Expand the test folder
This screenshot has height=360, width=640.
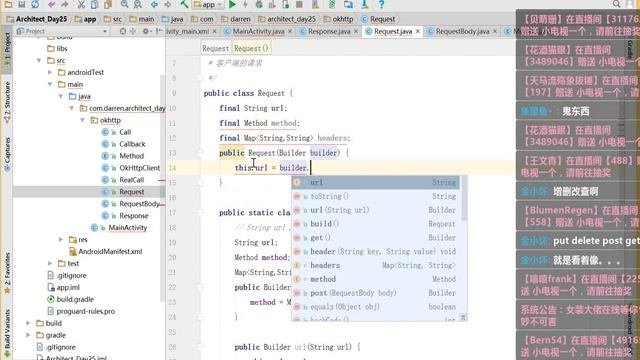(x=50, y=263)
